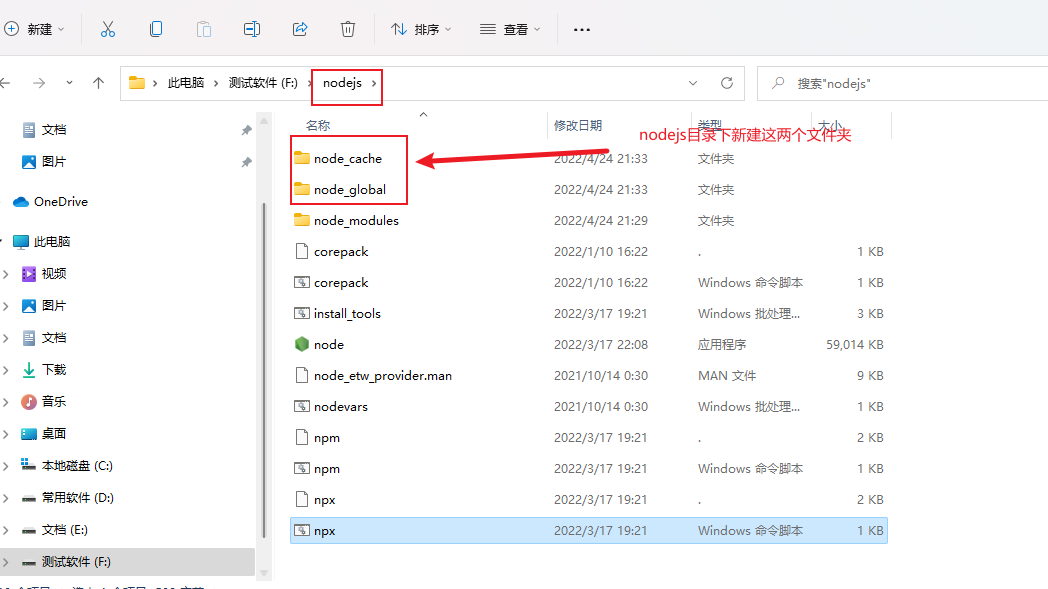
Task: Select the node application file
Action: pos(329,344)
